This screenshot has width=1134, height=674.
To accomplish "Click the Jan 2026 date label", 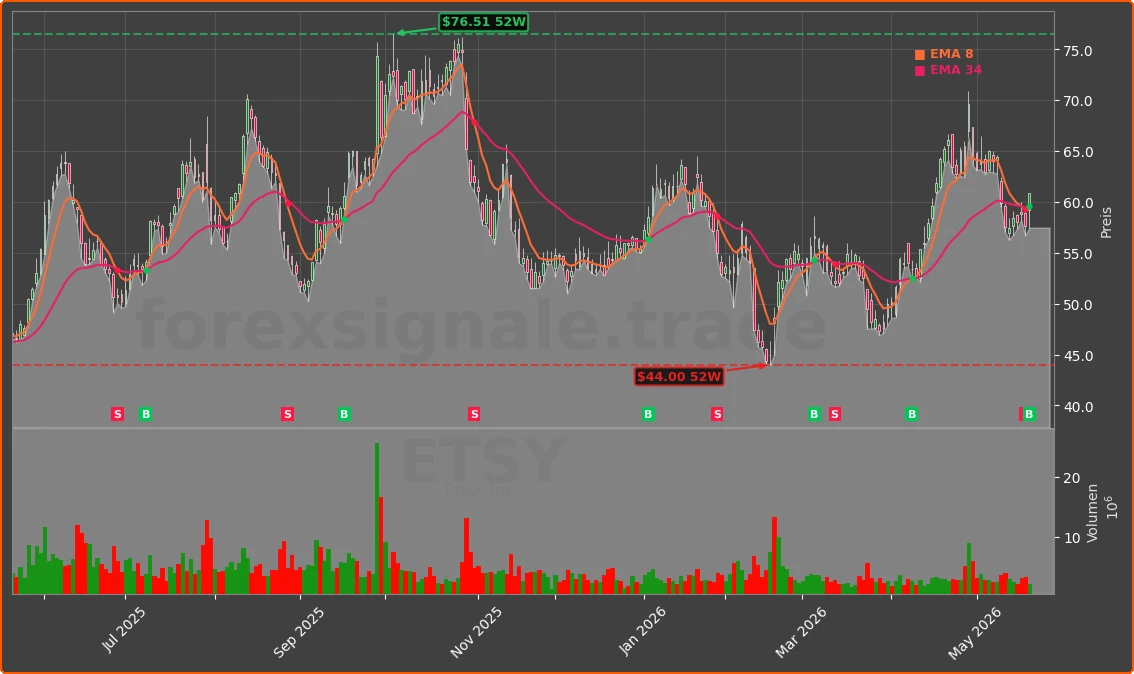I will 642,631.
